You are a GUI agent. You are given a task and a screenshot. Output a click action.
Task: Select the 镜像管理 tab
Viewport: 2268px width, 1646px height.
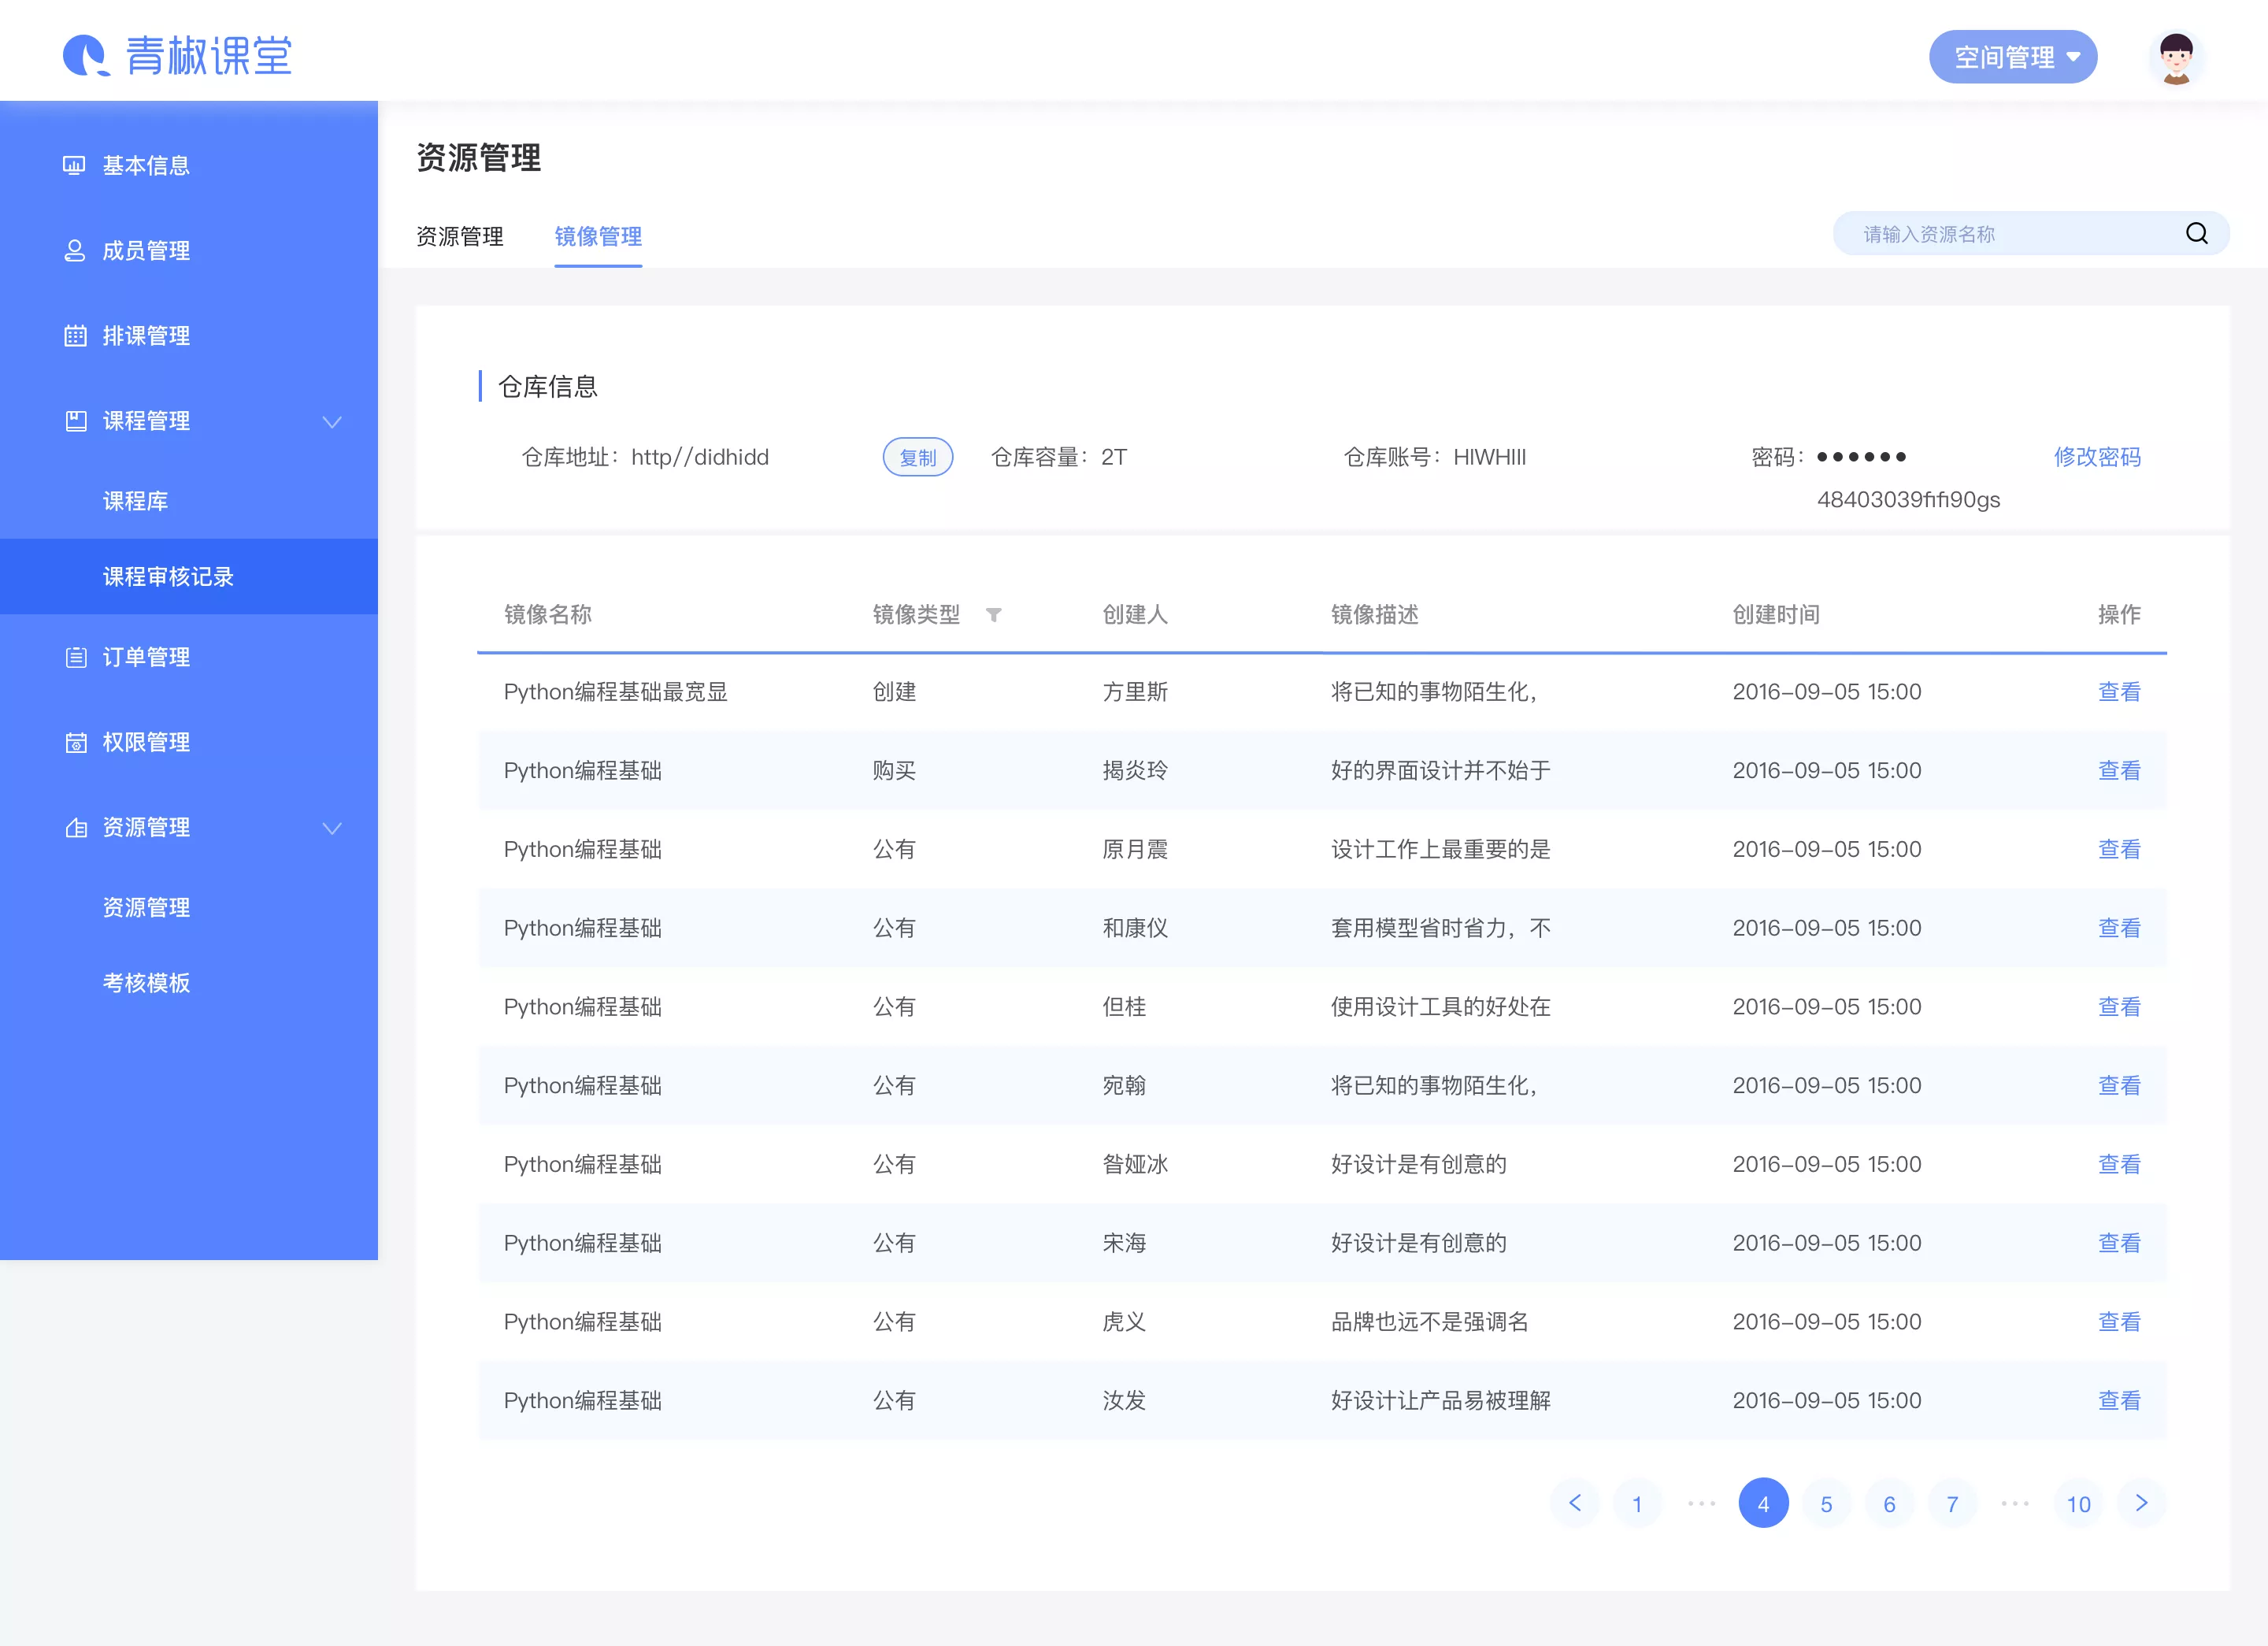[x=598, y=237]
